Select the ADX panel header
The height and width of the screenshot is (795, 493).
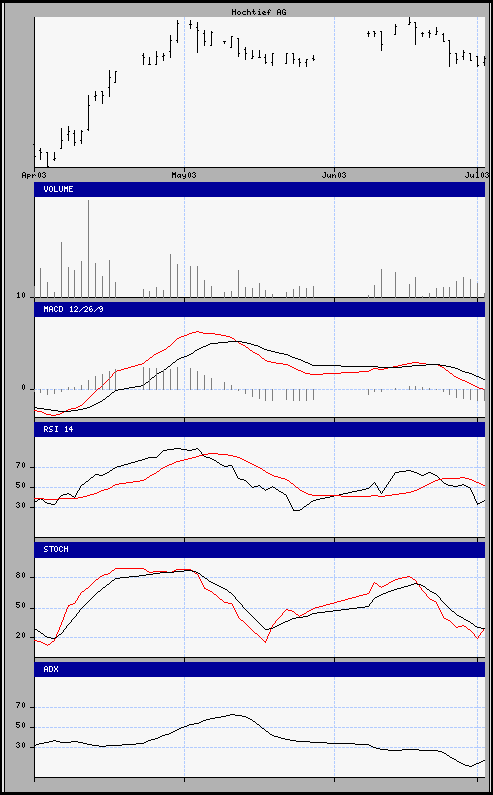click(x=260, y=669)
